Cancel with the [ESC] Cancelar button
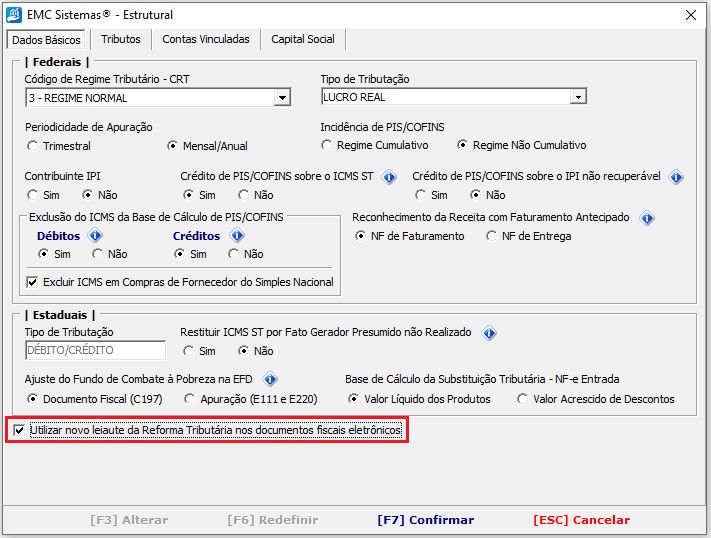The width and height of the screenshot is (711, 538). [582, 520]
